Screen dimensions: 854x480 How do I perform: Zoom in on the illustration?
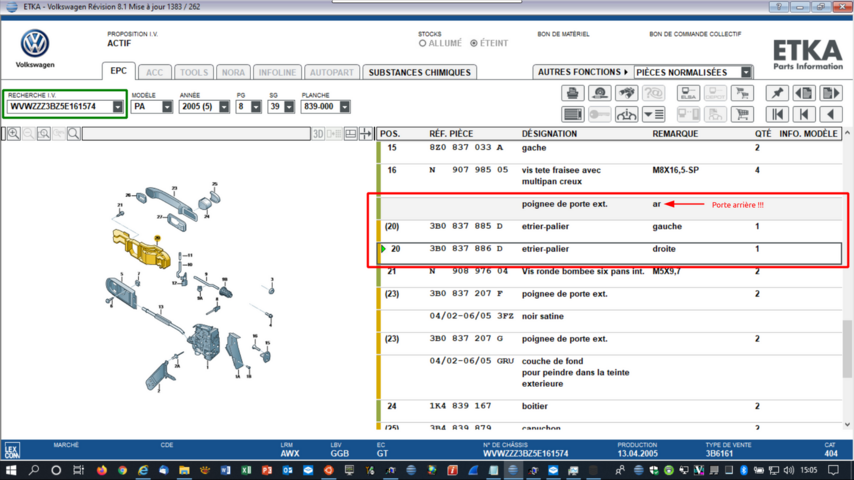point(14,133)
